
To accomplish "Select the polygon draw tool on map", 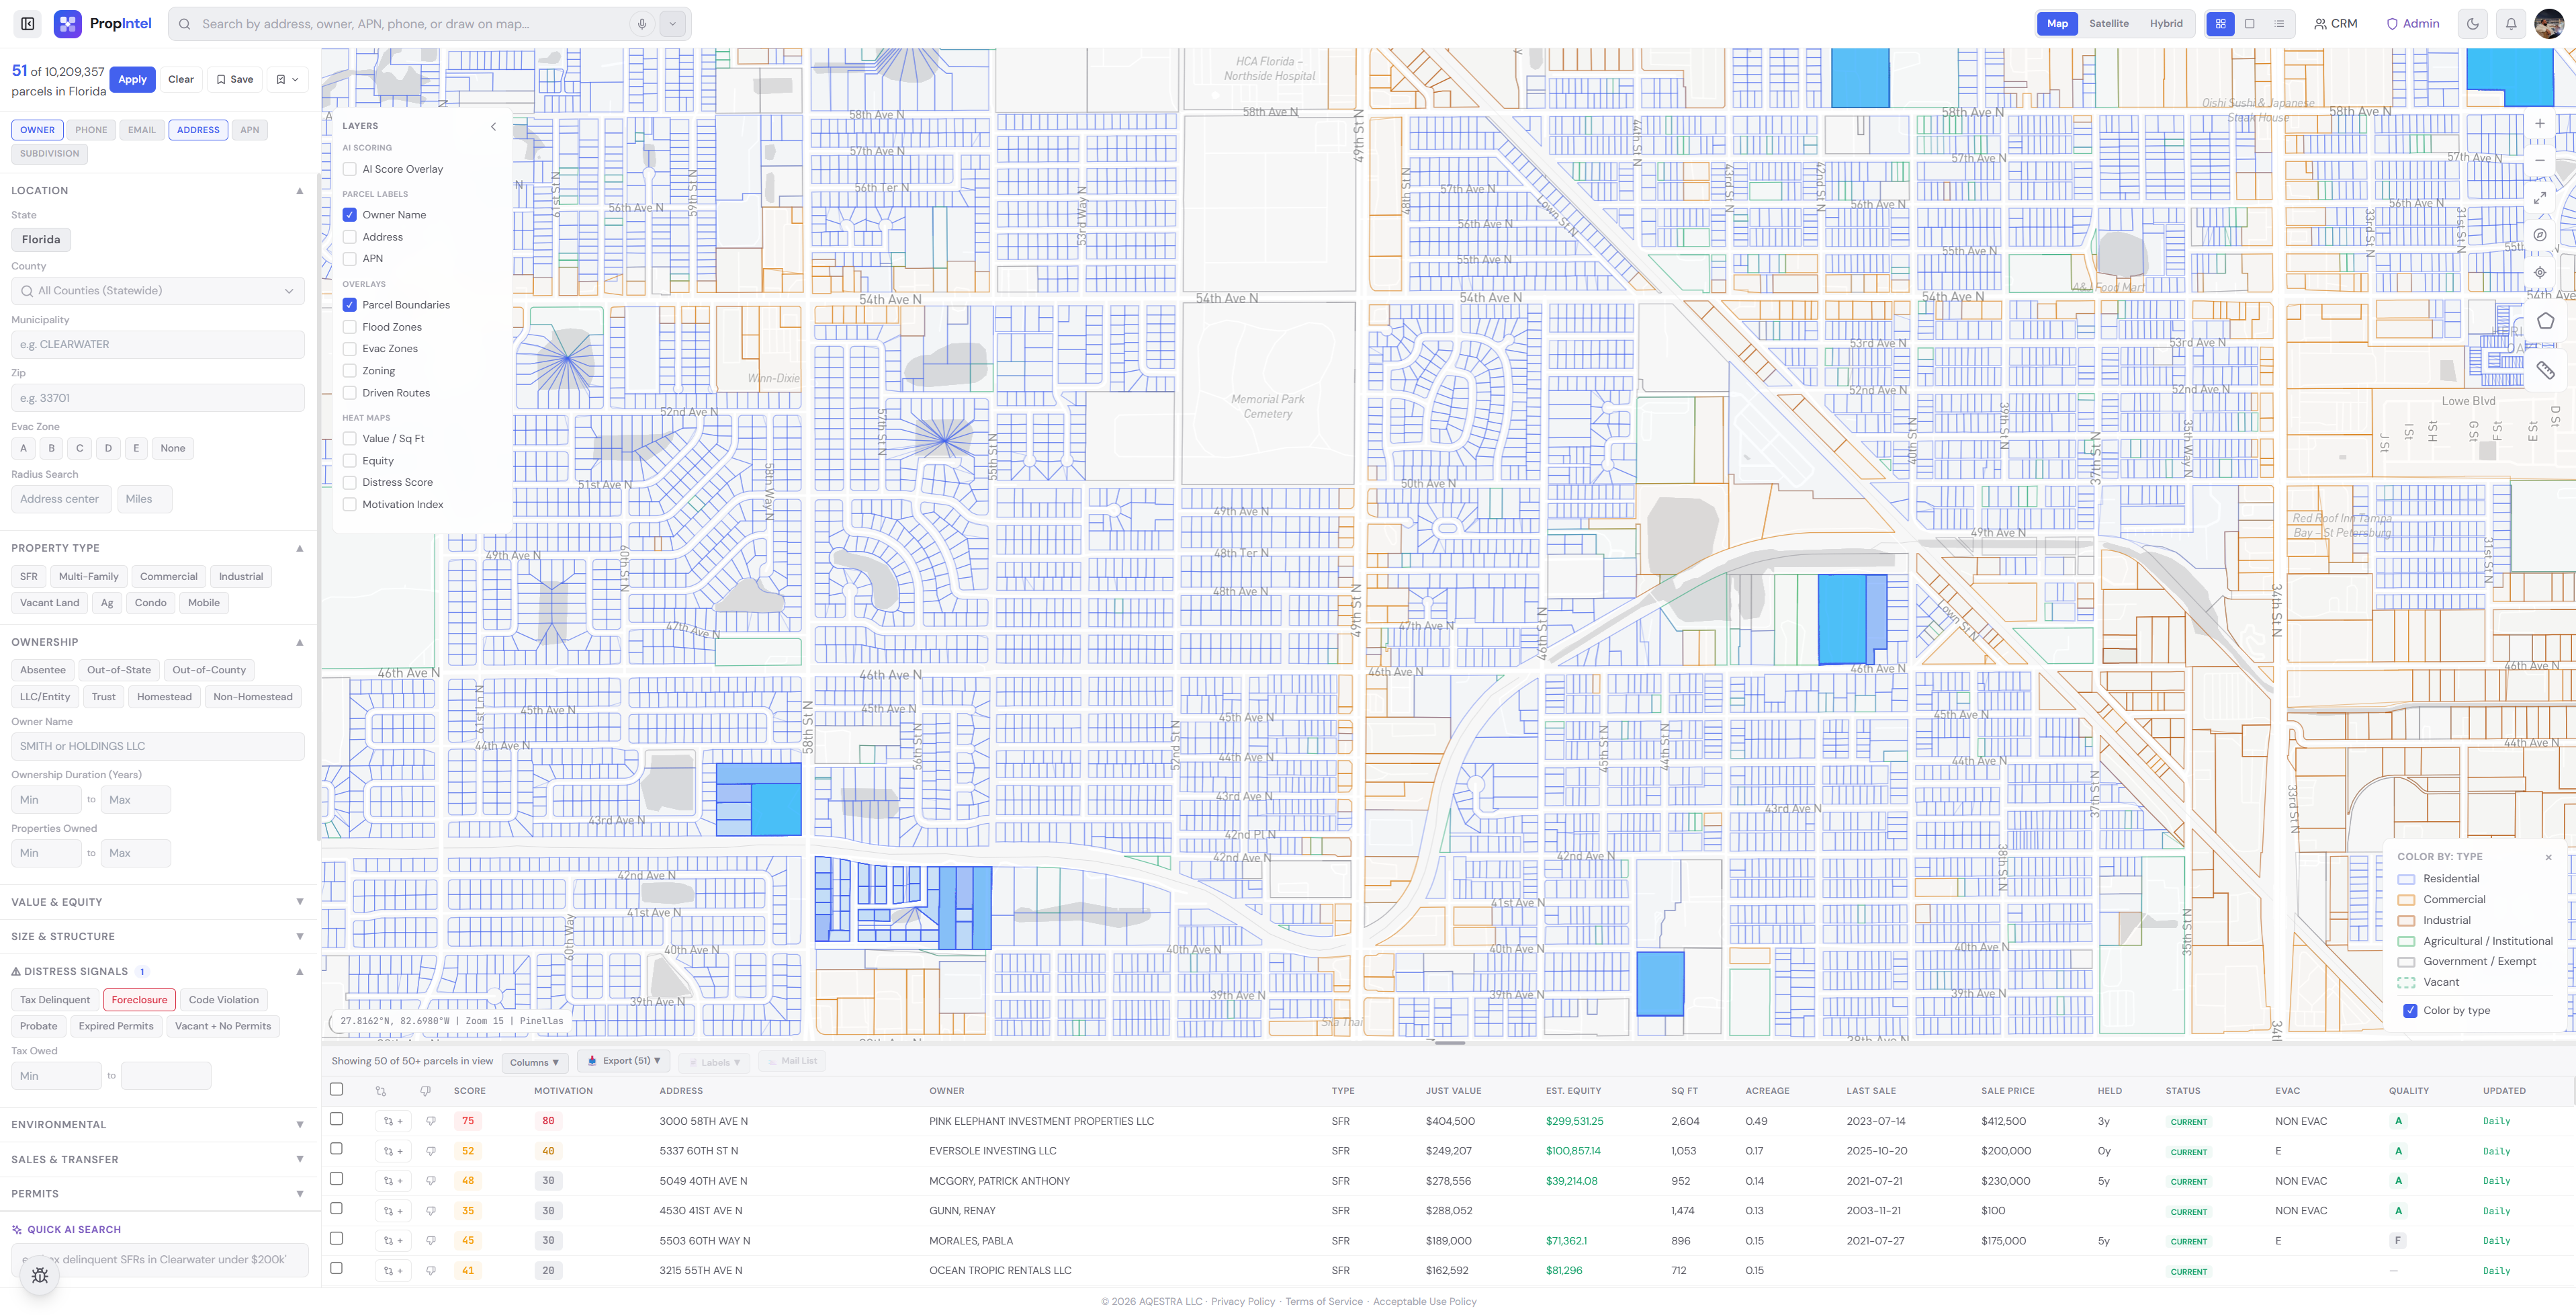I will click(x=2545, y=321).
